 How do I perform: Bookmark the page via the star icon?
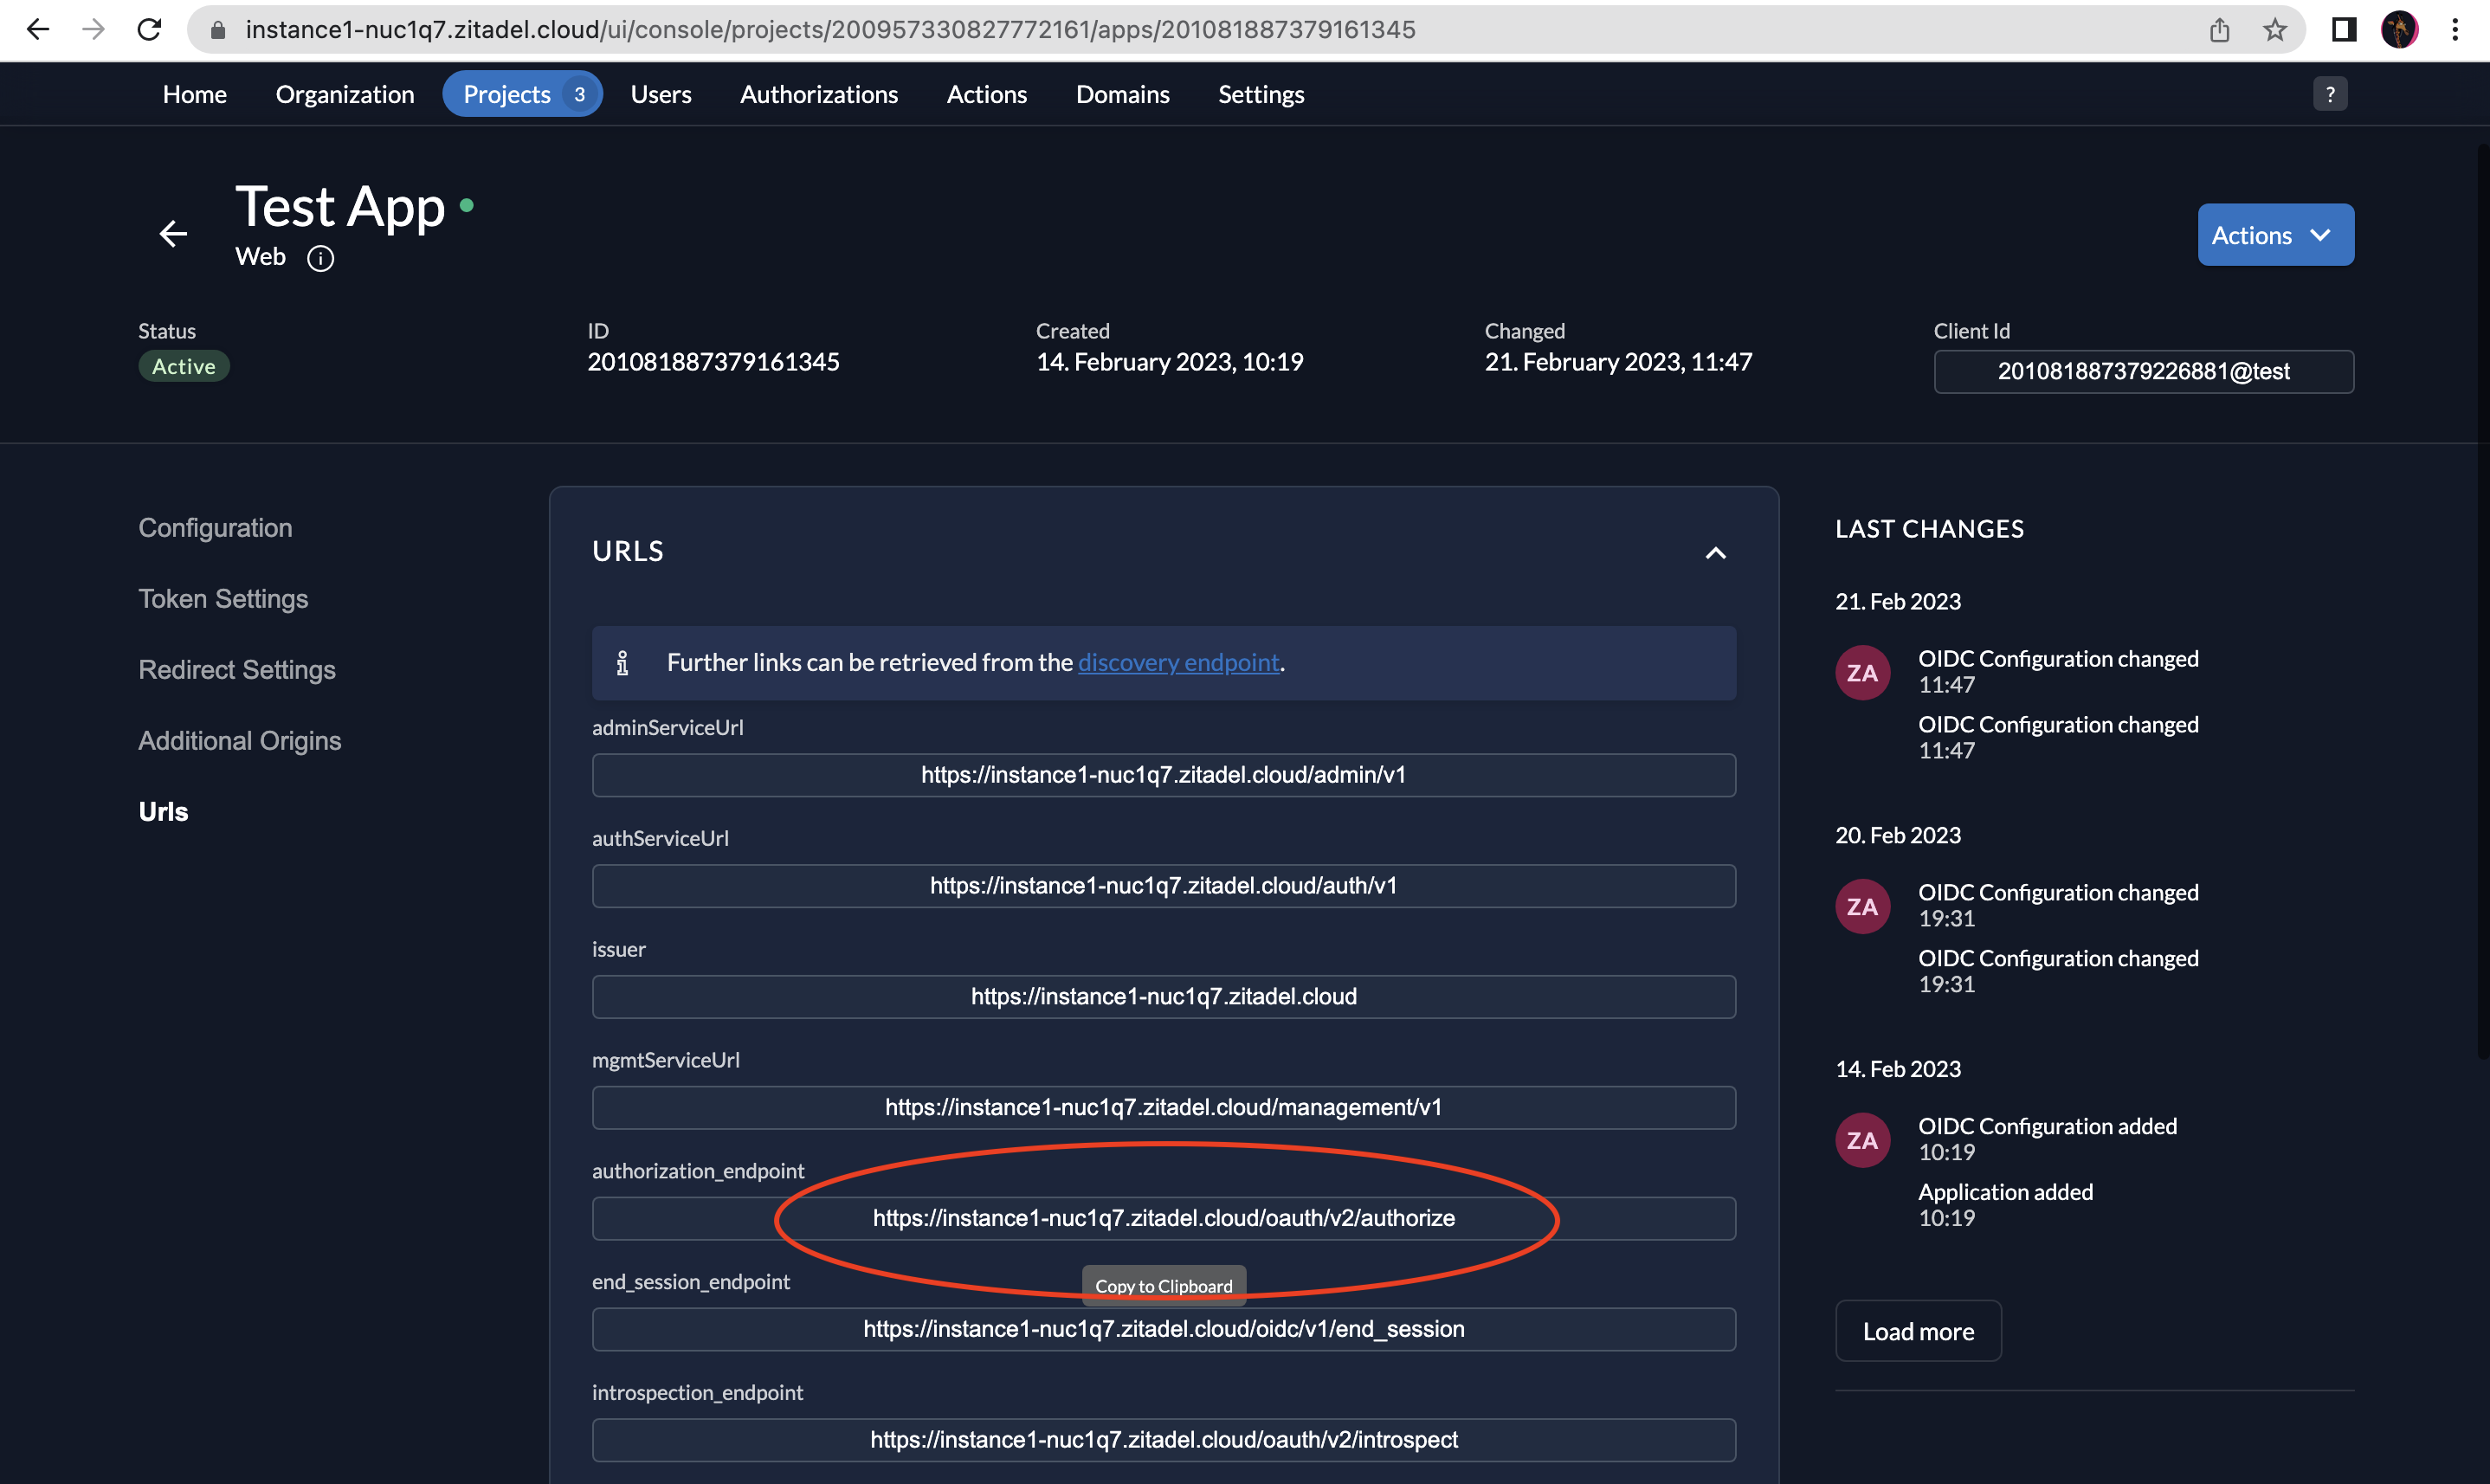(2276, 29)
